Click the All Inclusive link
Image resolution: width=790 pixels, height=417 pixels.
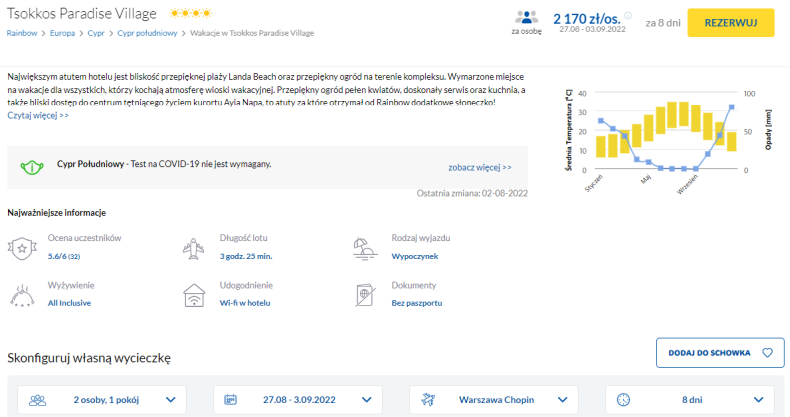70,303
